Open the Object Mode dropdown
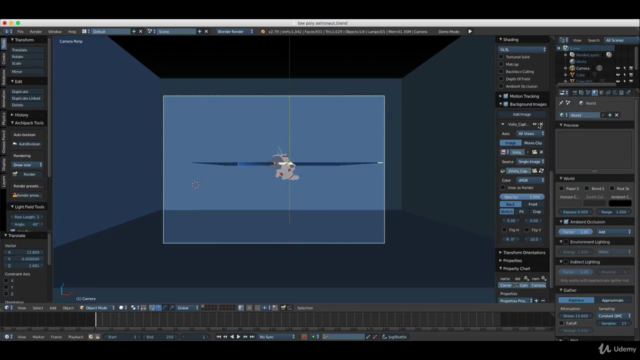 (97, 308)
